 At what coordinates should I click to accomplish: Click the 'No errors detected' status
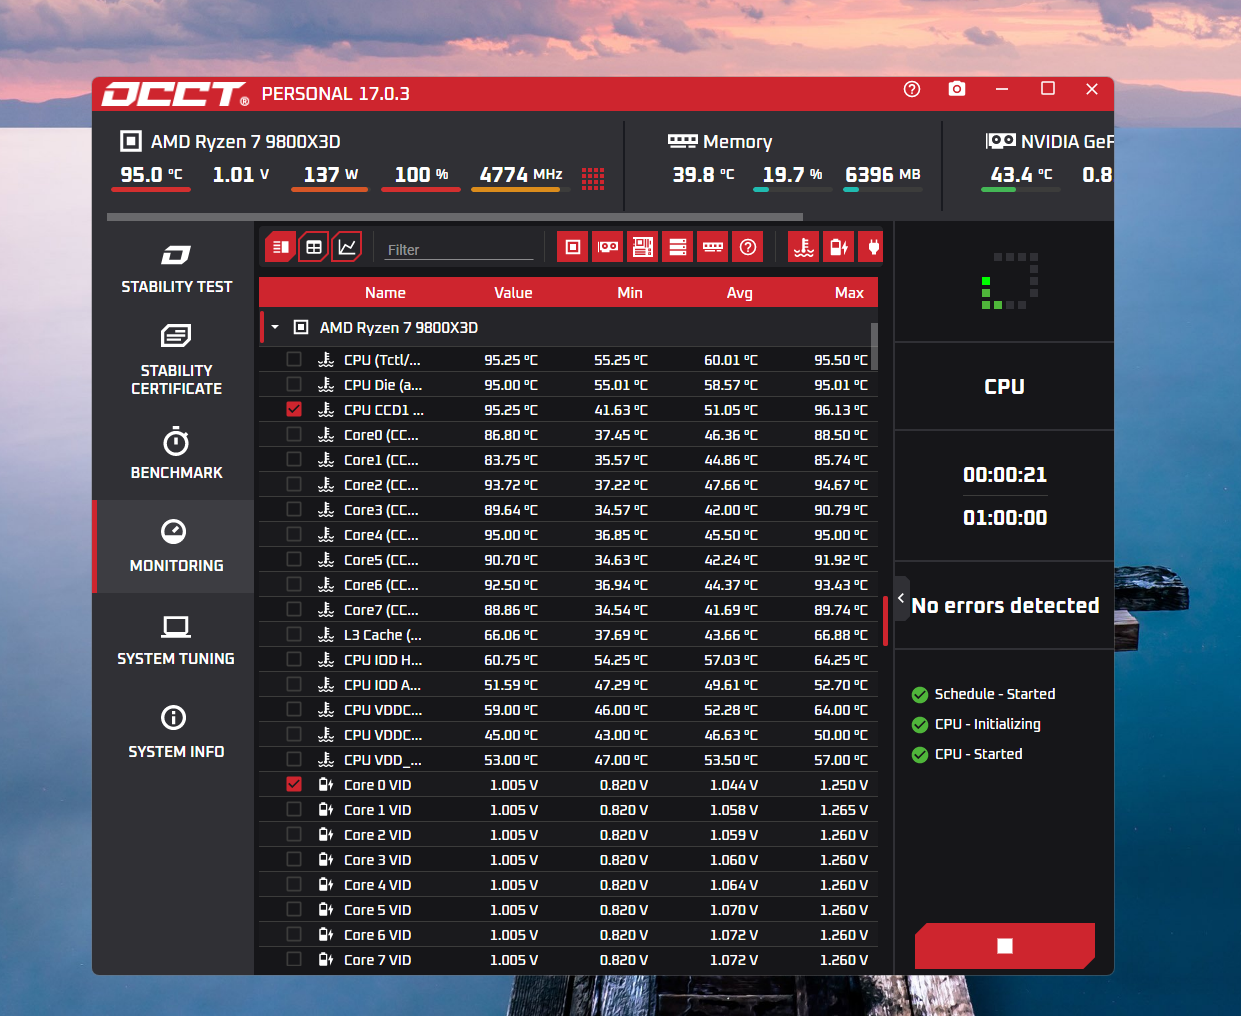tap(1005, 606)
